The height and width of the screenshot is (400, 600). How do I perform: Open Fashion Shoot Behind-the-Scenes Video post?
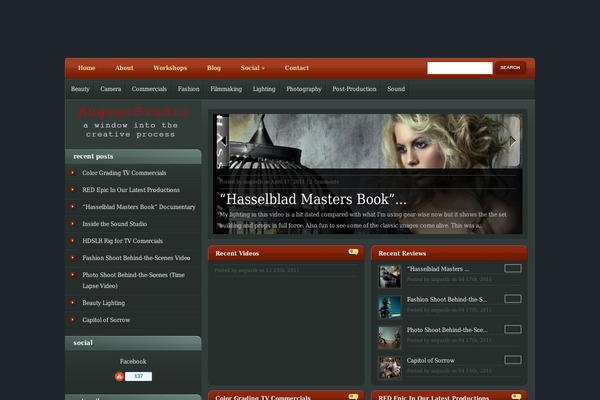tap(136, 258)
